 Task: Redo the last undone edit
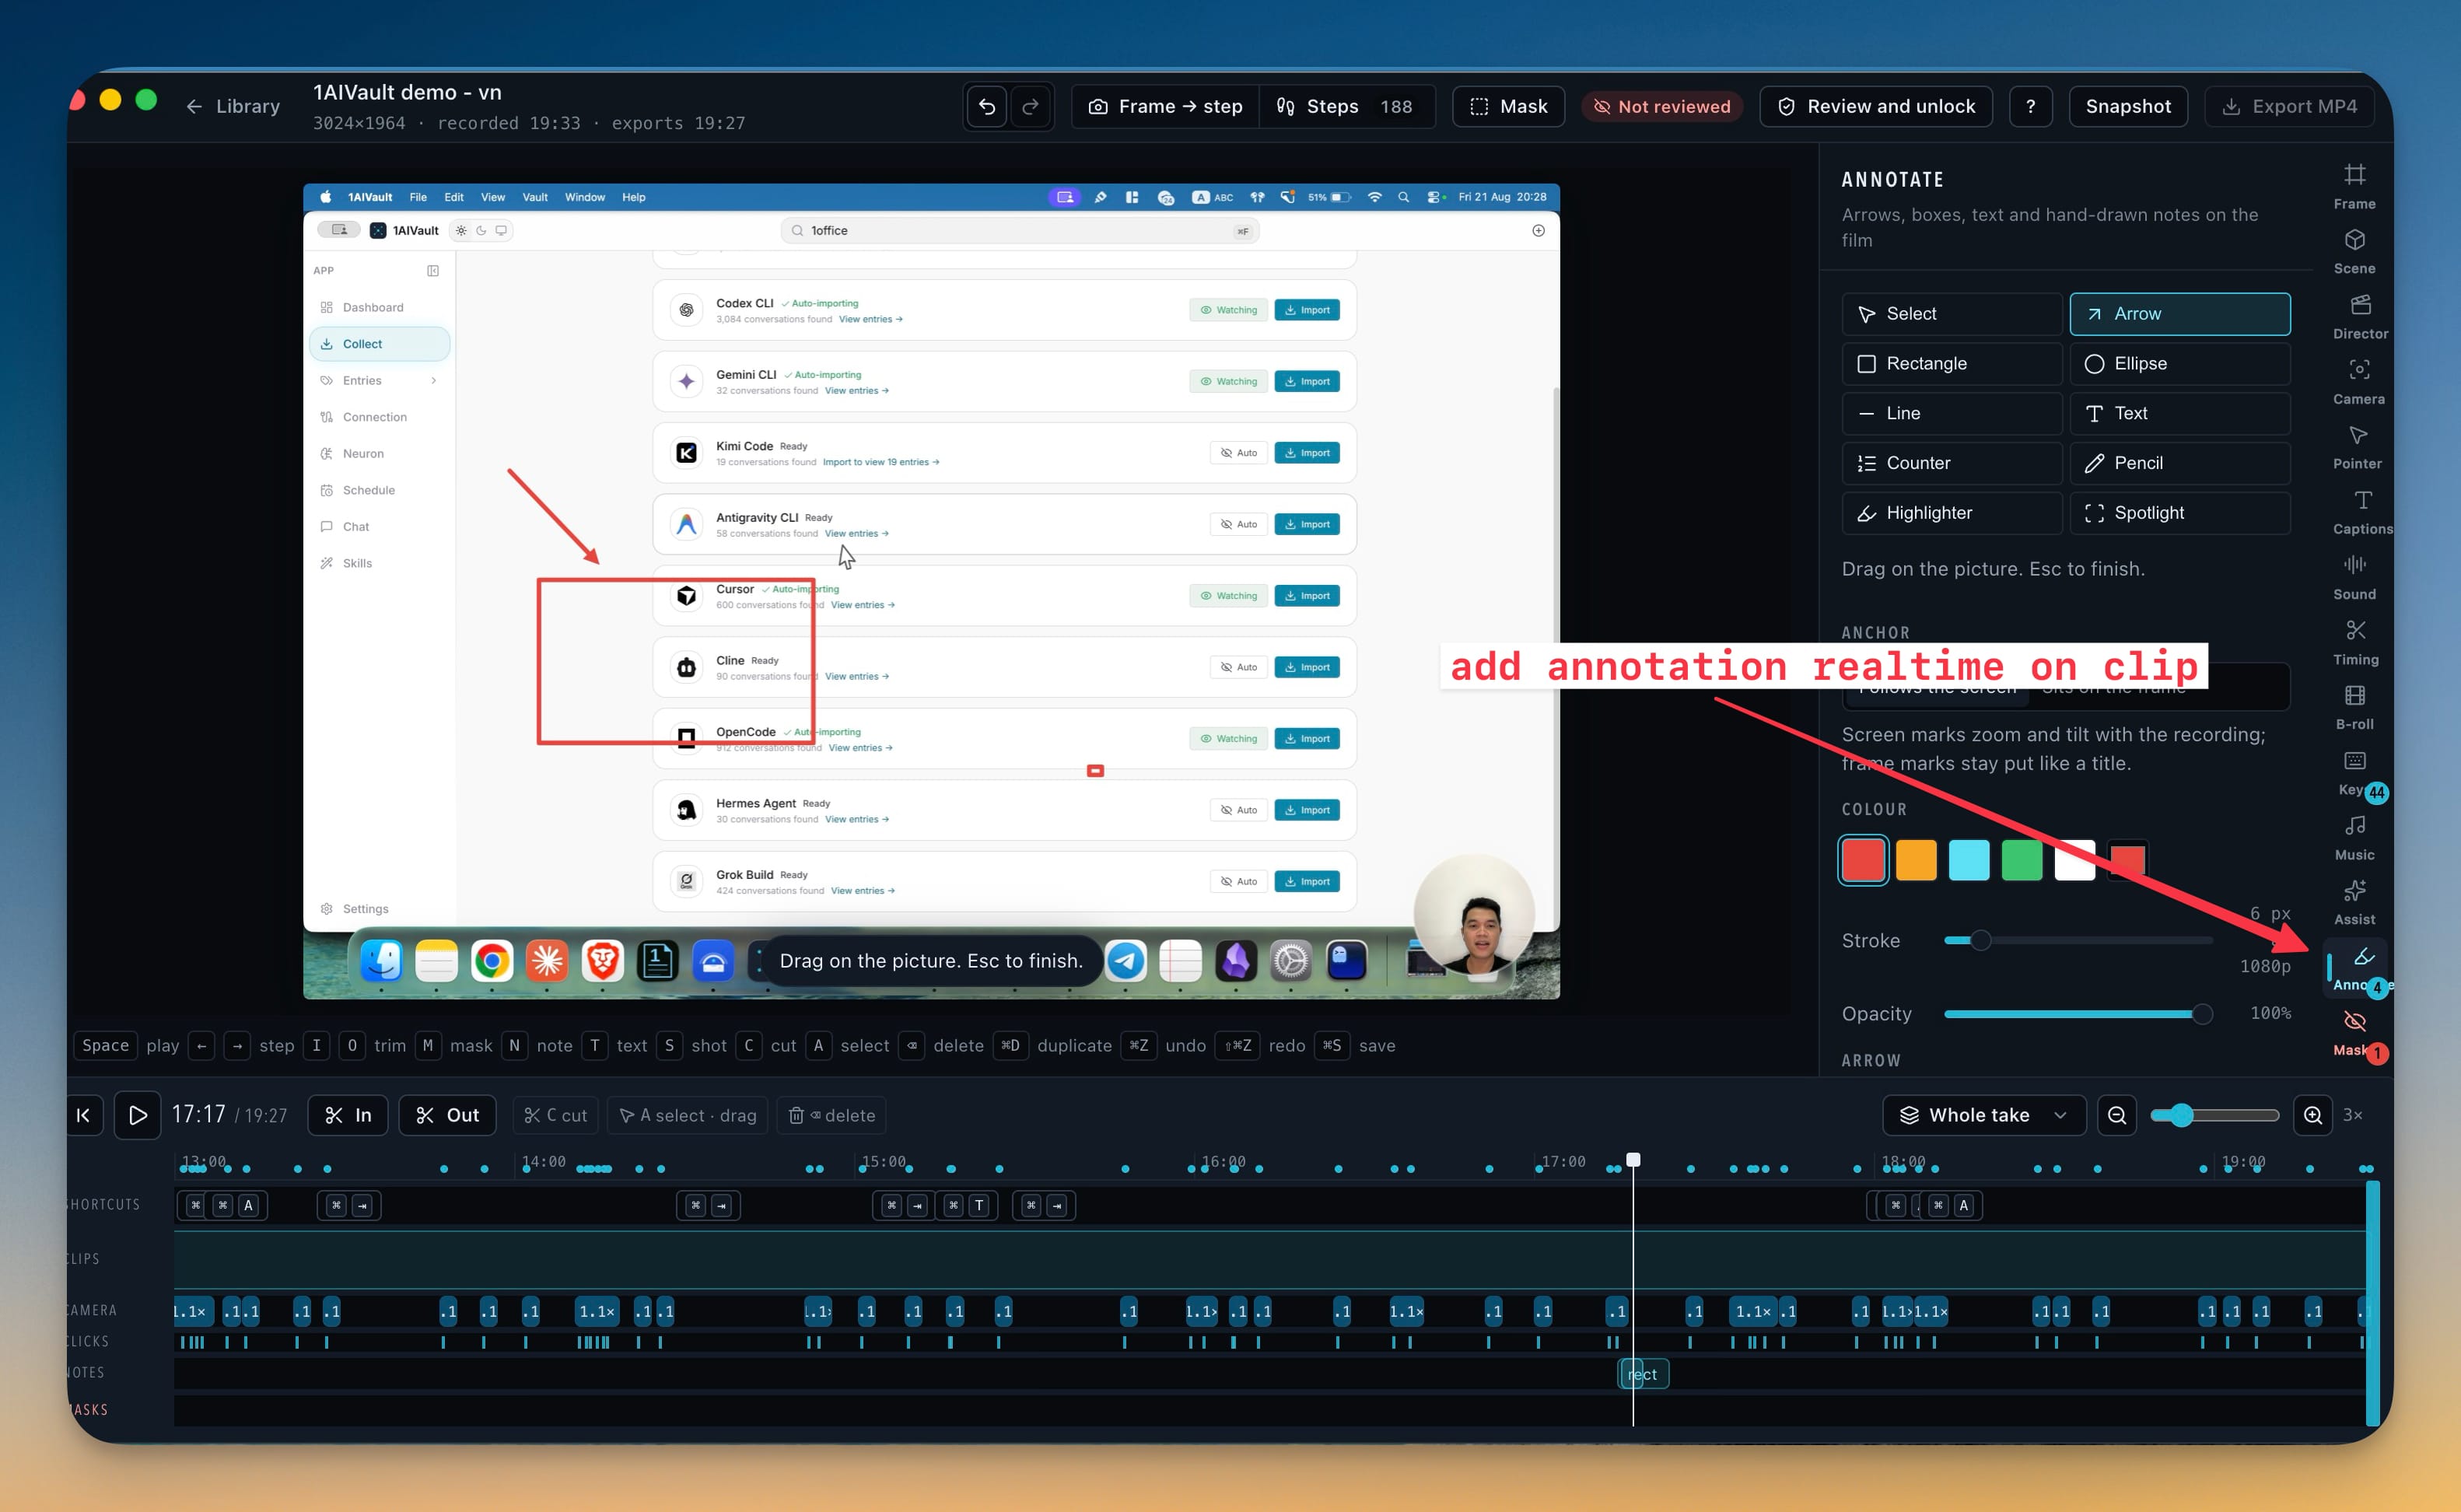click(x=1031, y=106)
